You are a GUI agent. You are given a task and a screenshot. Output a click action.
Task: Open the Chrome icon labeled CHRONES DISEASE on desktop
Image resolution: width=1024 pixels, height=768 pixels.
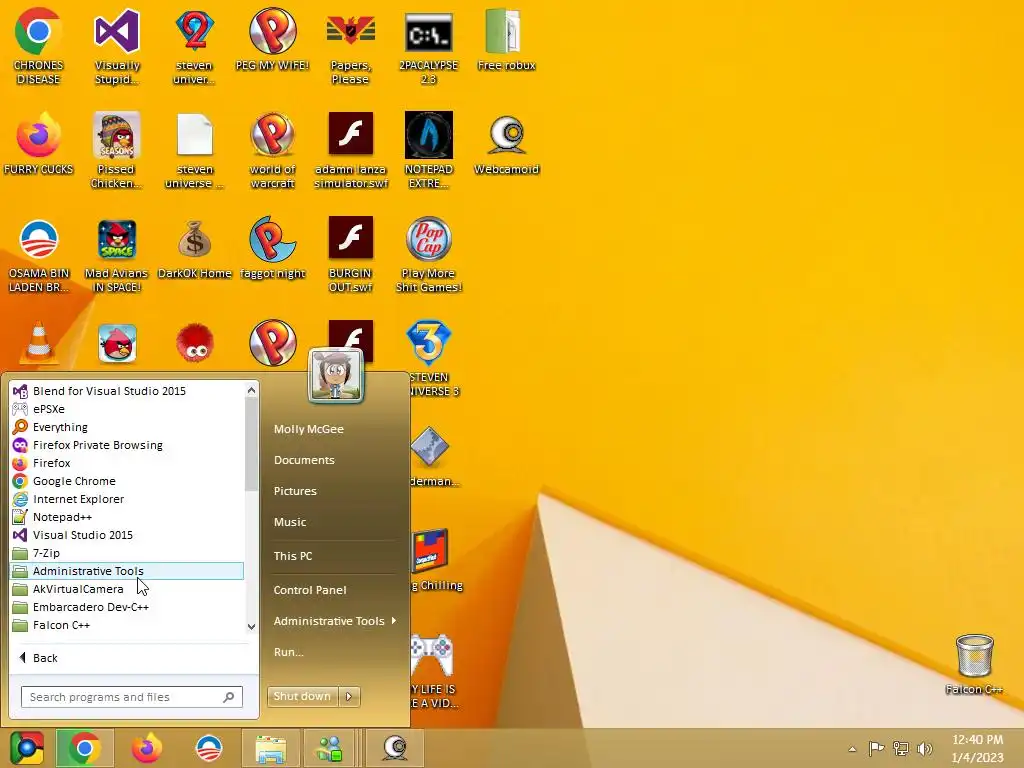point(38,46)
